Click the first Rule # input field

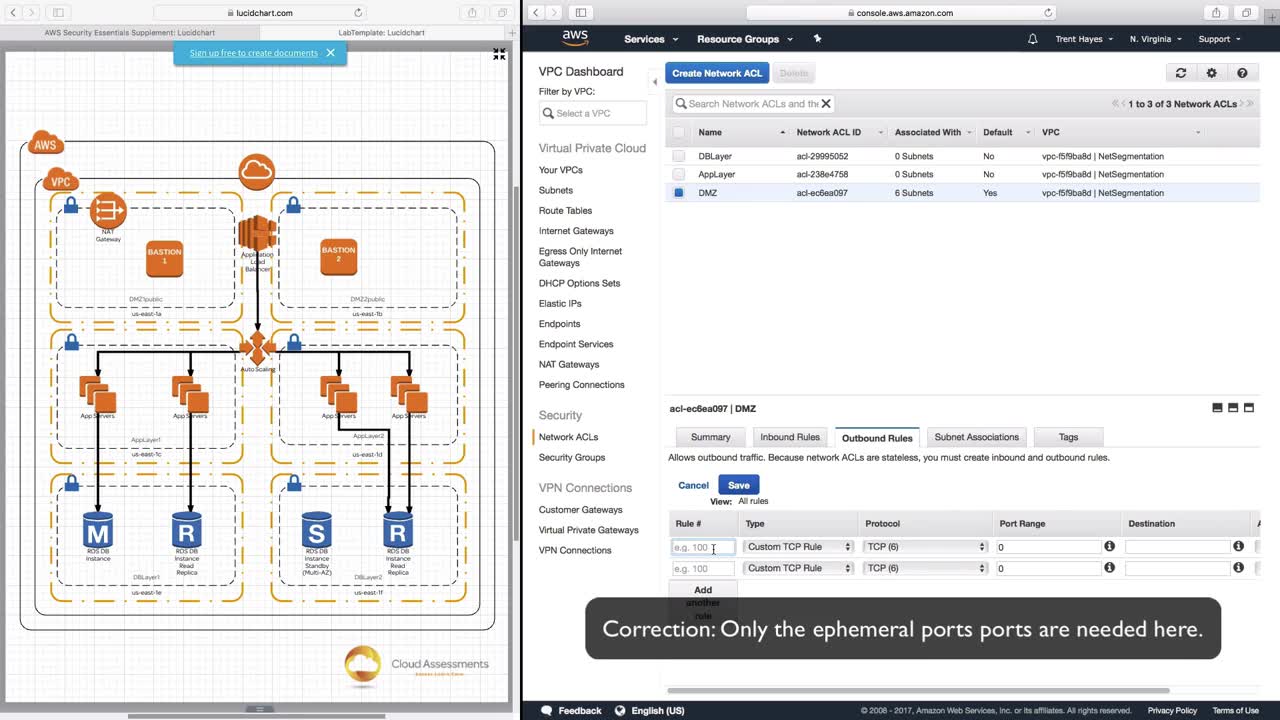pyautogui.click(x=703, y=547)
